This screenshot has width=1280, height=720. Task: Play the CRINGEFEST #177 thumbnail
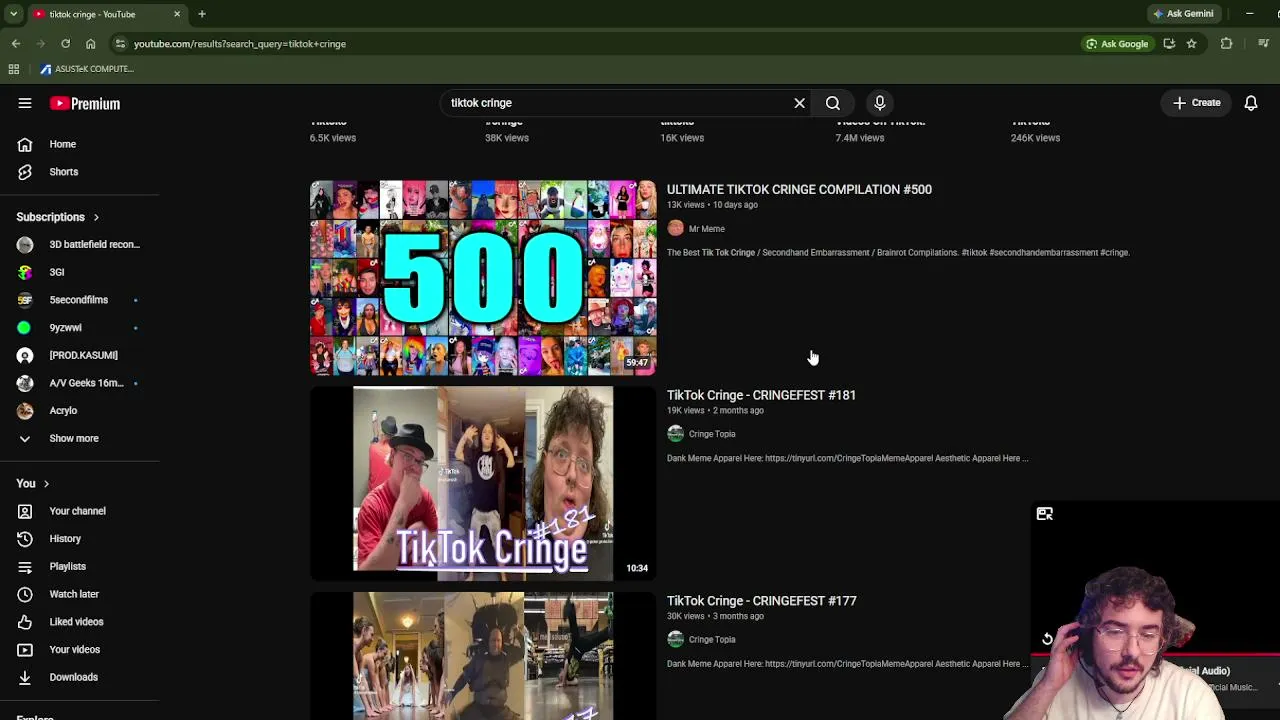click(483, 656)
